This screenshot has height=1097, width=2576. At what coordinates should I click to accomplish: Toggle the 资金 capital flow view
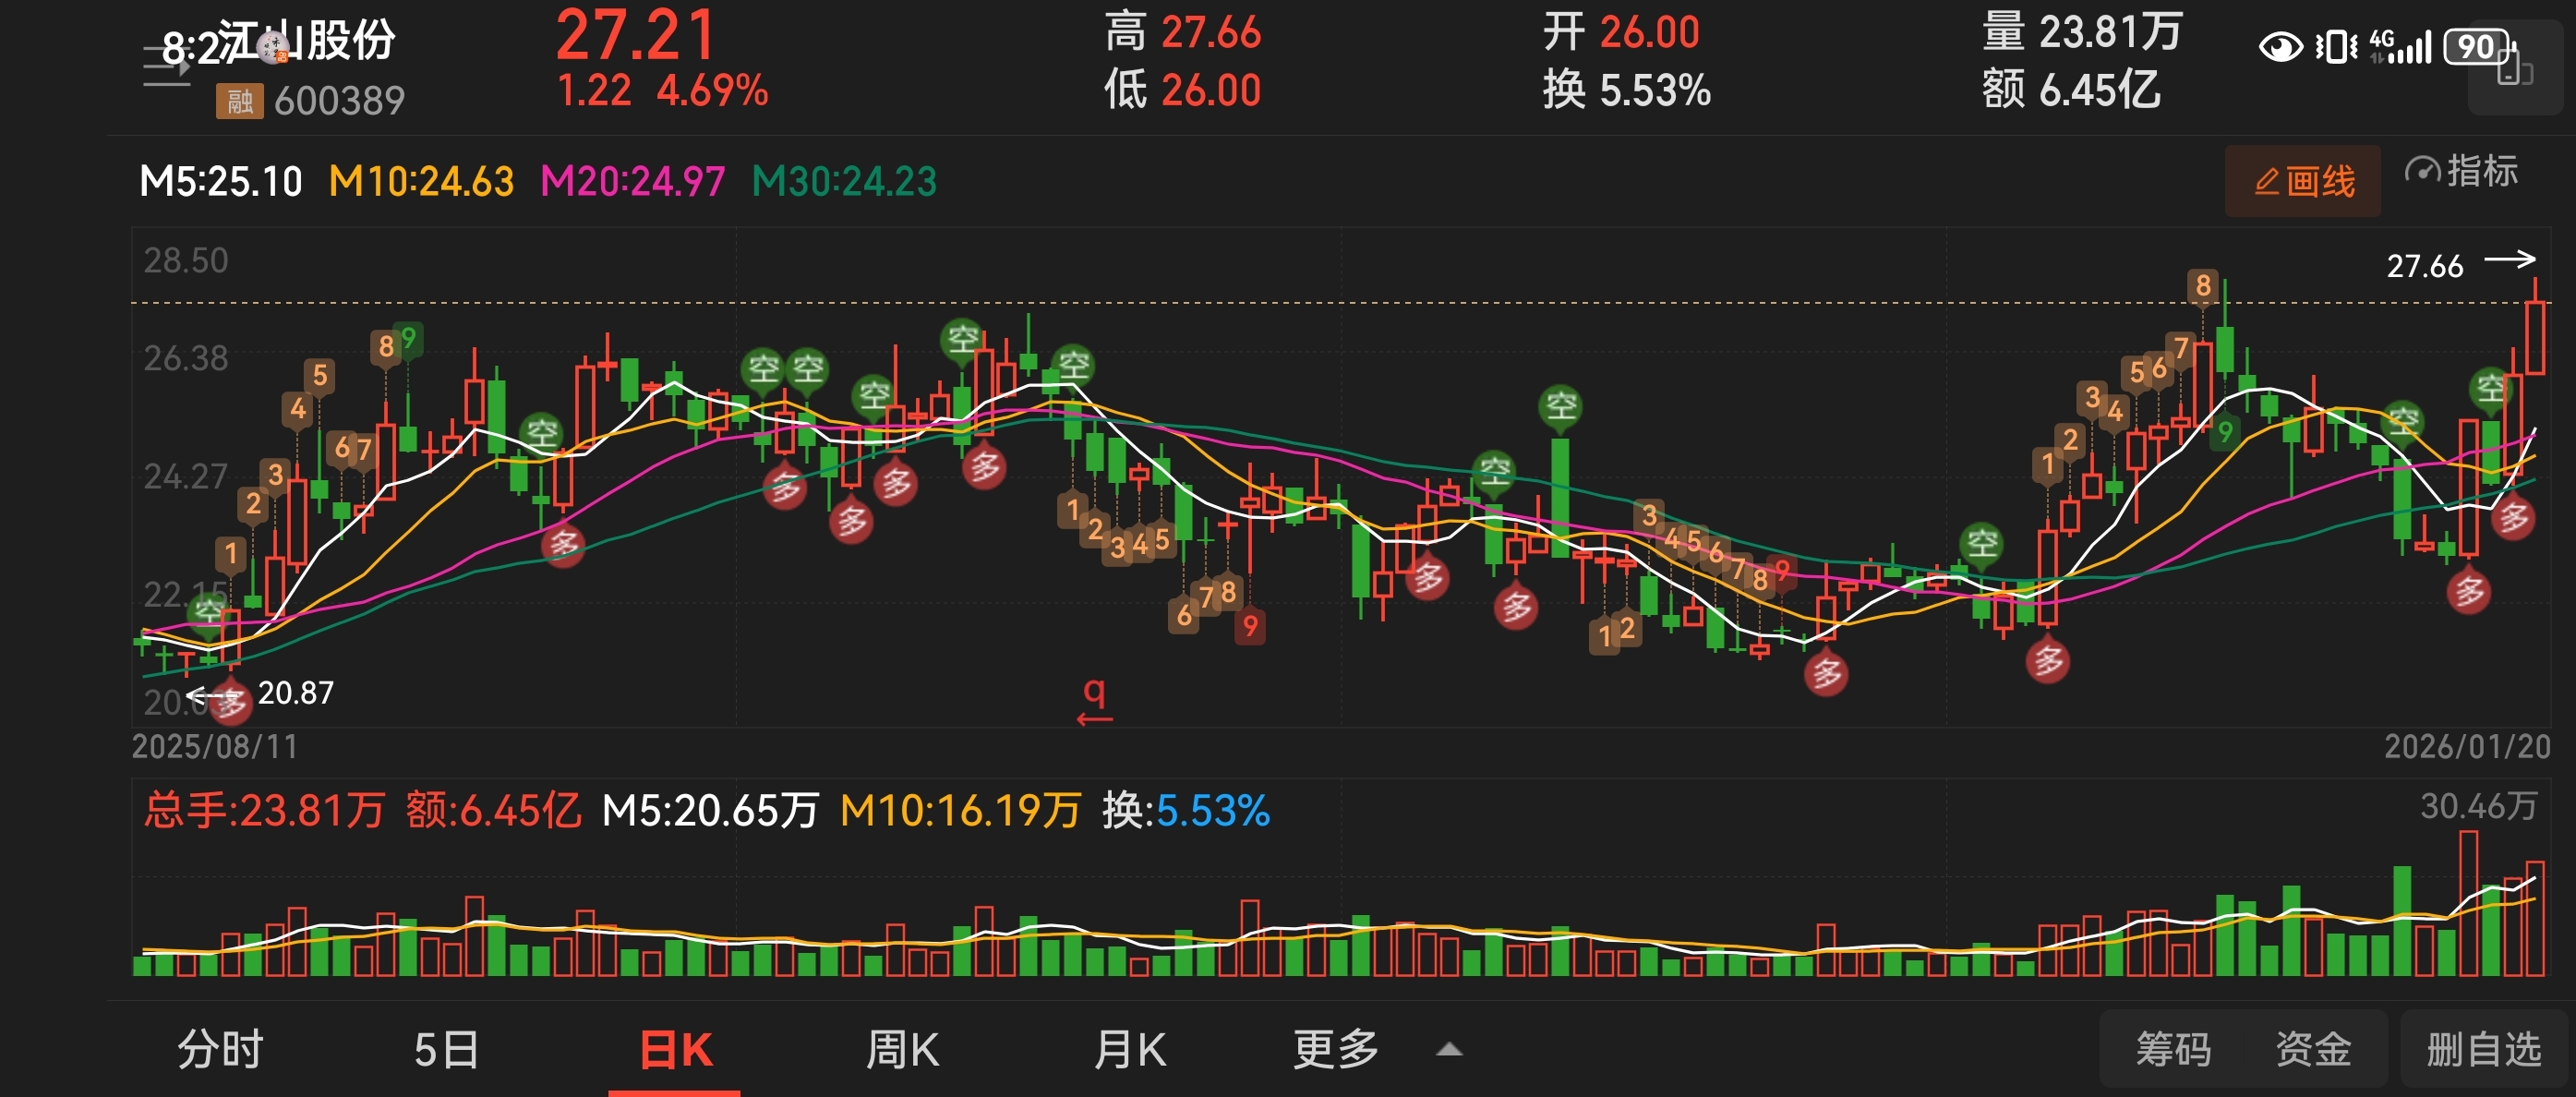click(2313, 1050)
